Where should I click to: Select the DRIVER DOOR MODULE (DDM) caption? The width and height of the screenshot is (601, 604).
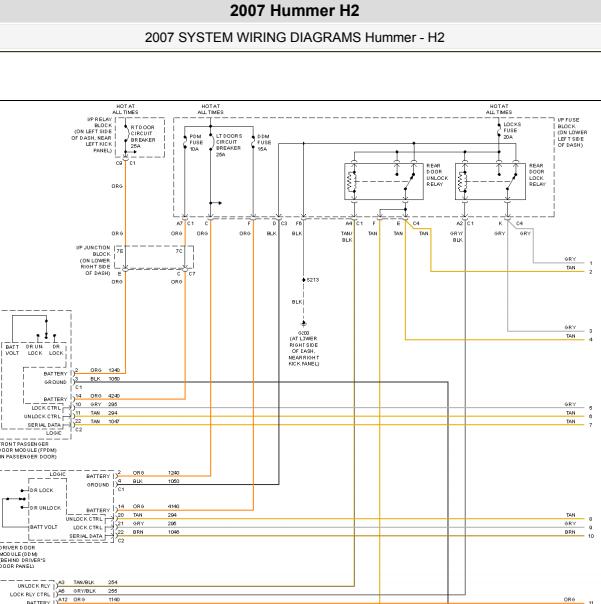click(x=22, y=557)
